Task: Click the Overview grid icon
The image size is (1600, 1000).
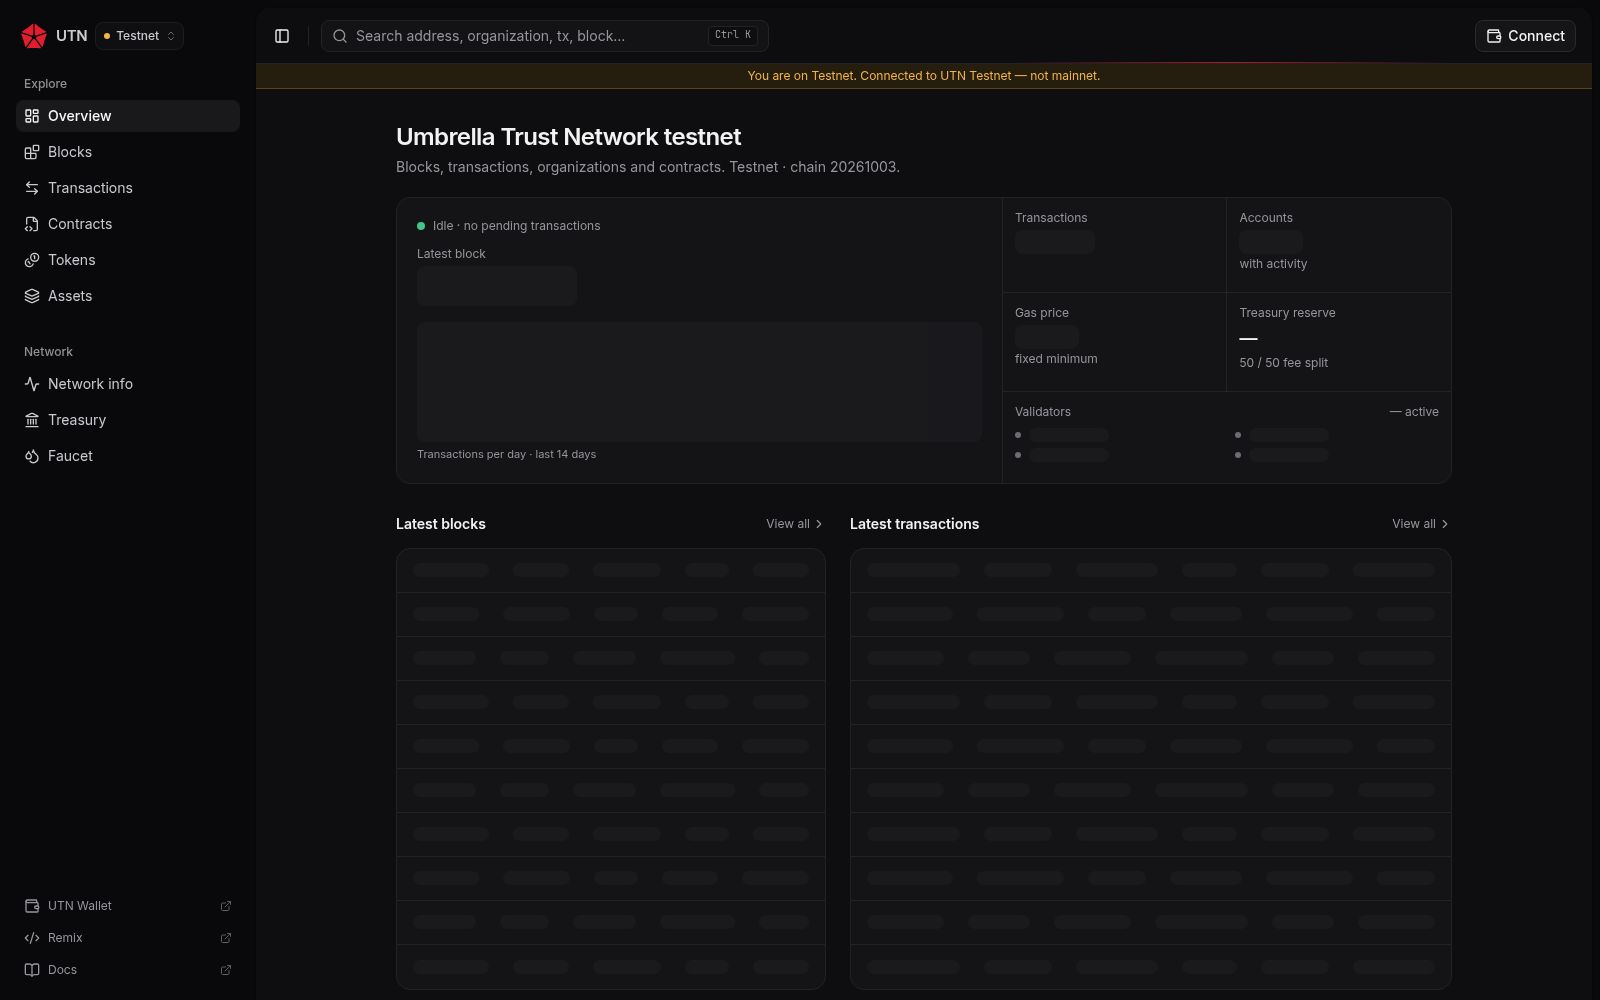Action: (x=32, y=116)
